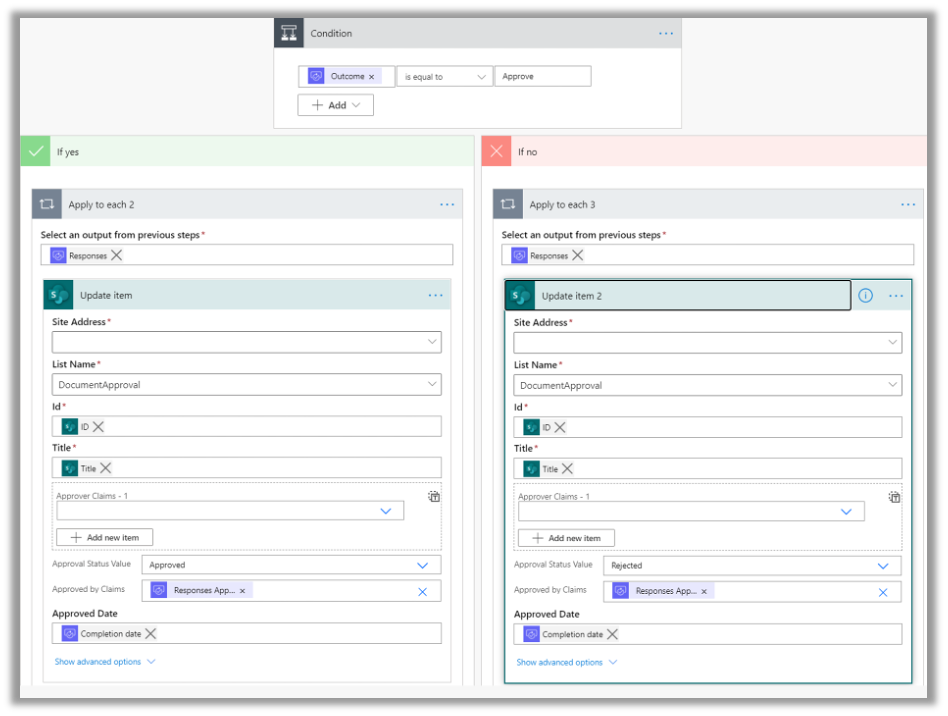
Task: Click the Title field in Update item 2
Action: 708,469
